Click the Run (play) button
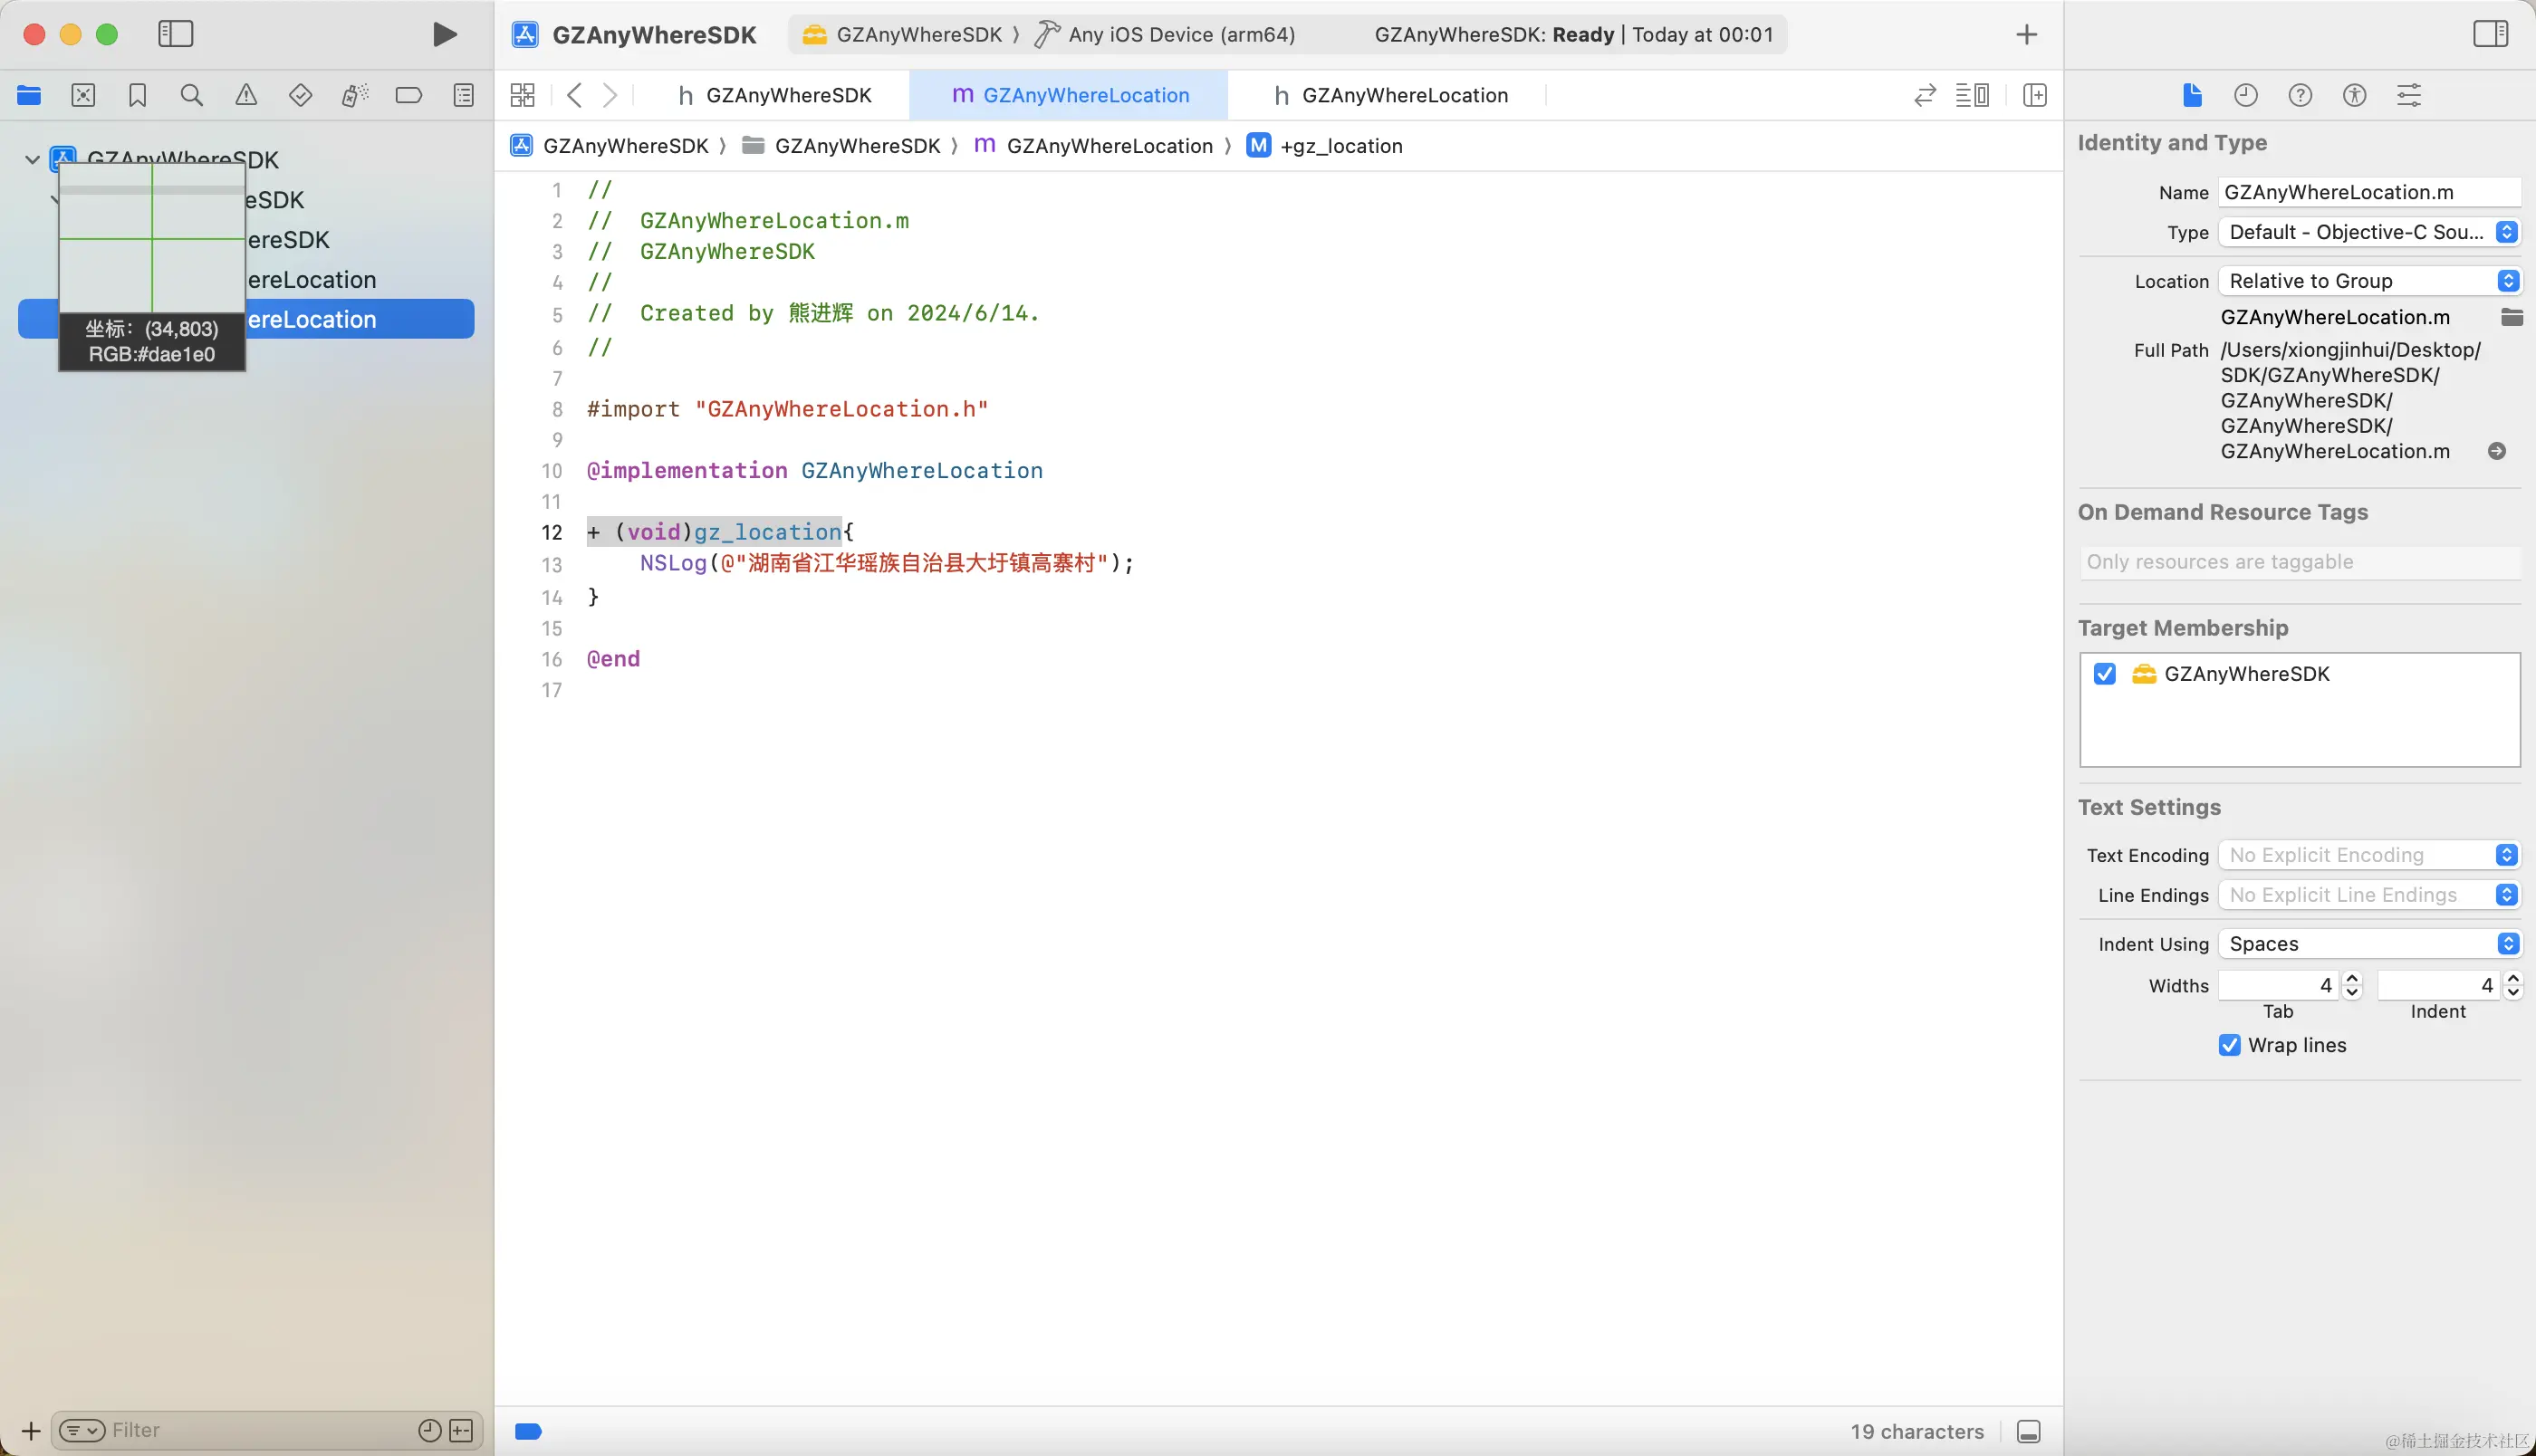 tap(444, 34)
